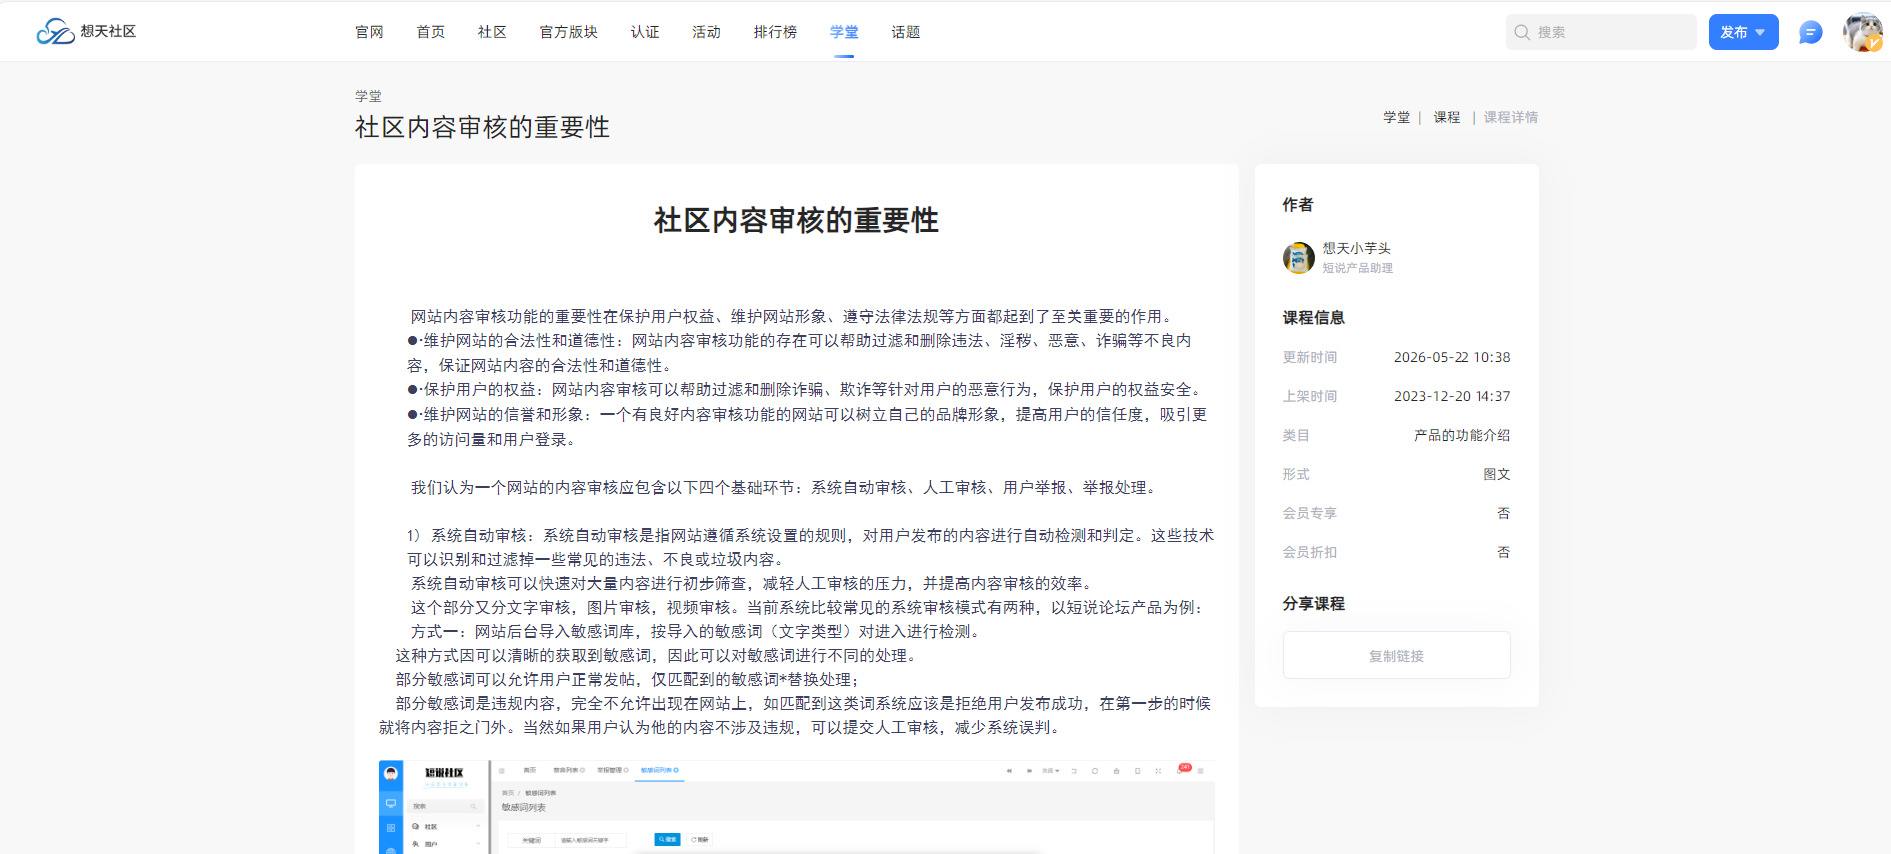
Task: Select 首页 in the top navigation
Action: tap(431, 32)
